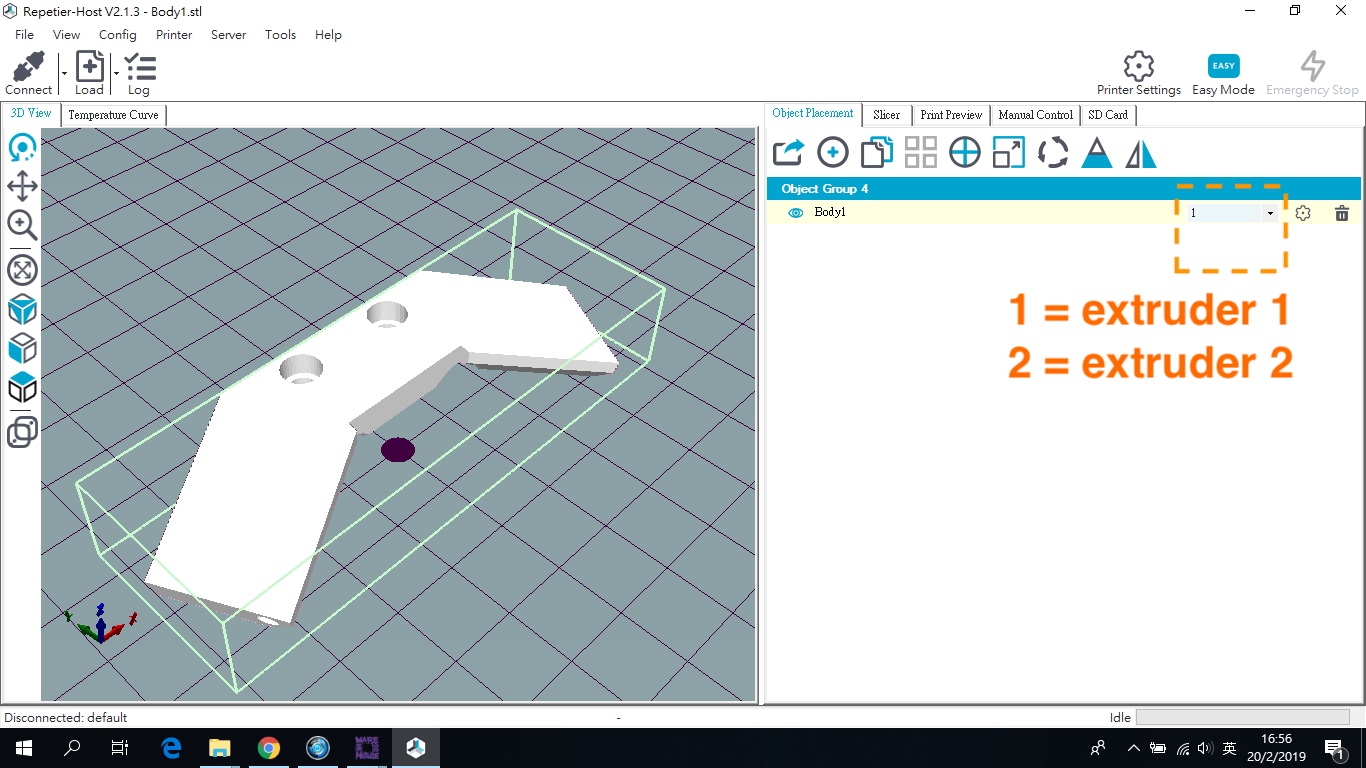Open the Connect dropdown arrow
The image size is (1366, 768).
[64, 73]
